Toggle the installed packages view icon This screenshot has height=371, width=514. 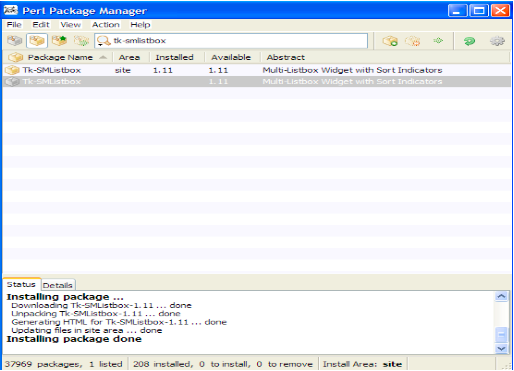(37, 41)
